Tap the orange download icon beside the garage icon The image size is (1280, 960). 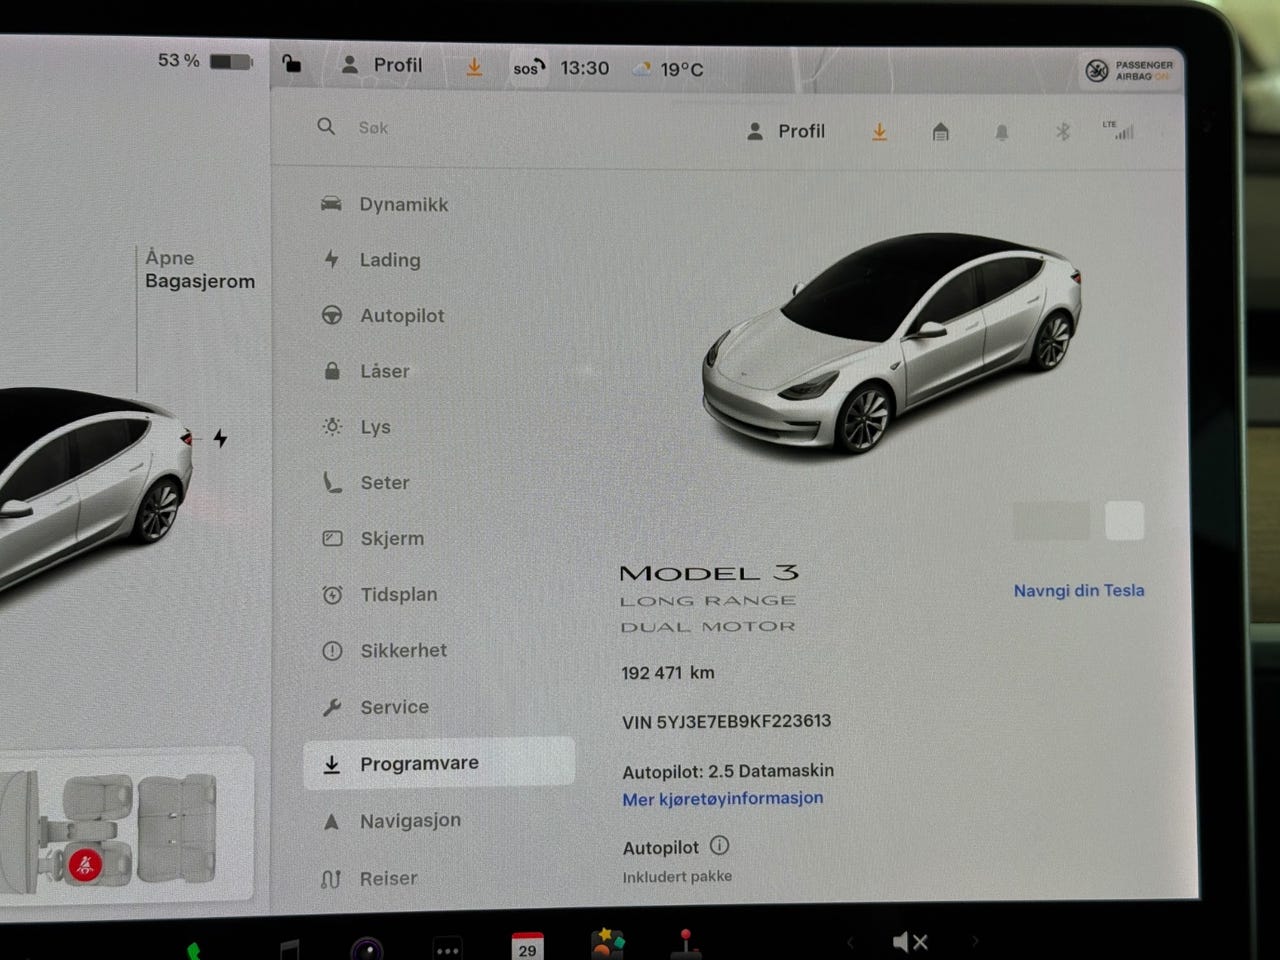[x=879, y=132]
